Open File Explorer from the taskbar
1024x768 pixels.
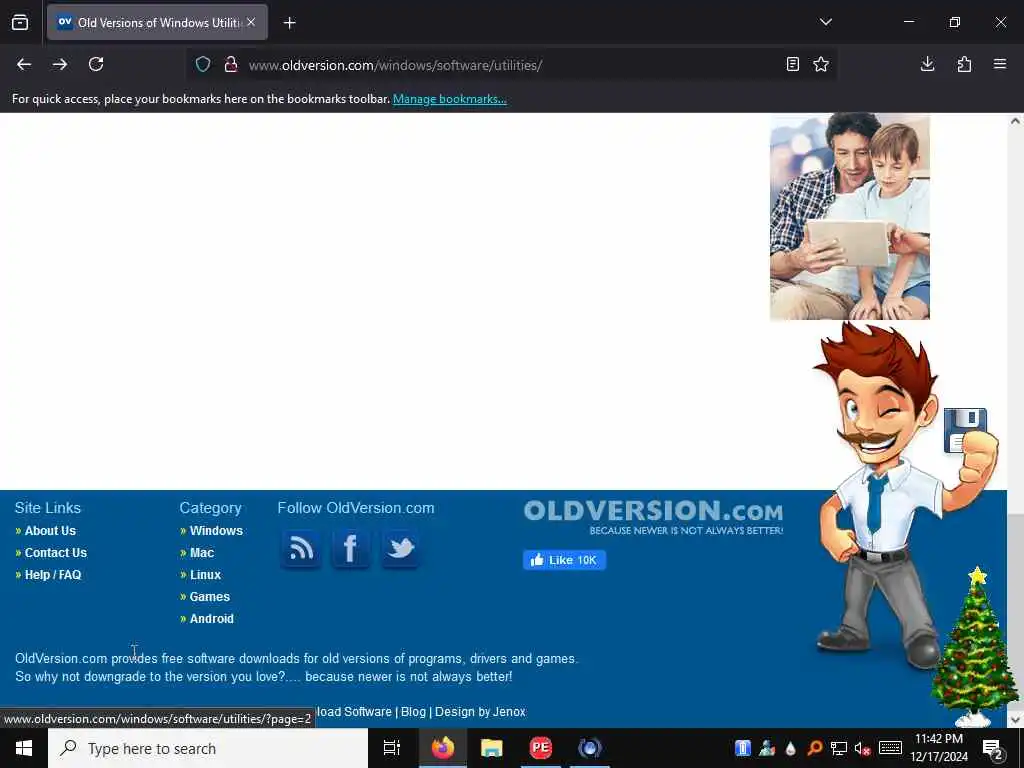click(x=492, y=748)
